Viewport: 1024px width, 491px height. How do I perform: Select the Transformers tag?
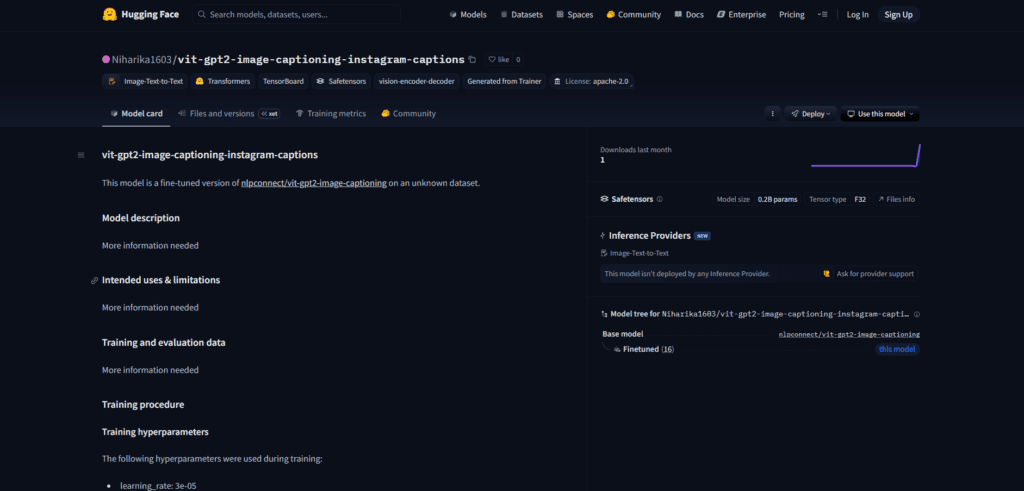tap(223, 82)
